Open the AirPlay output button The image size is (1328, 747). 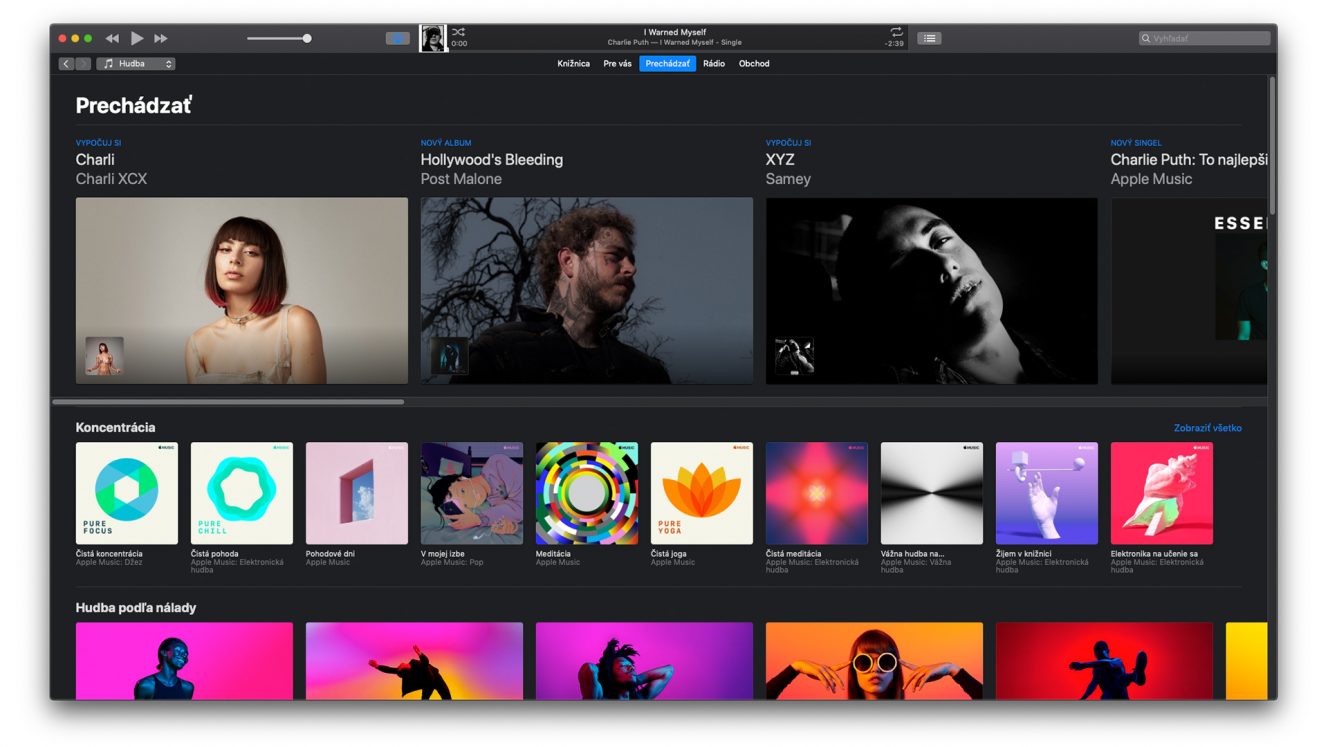(x=398, y=38)
